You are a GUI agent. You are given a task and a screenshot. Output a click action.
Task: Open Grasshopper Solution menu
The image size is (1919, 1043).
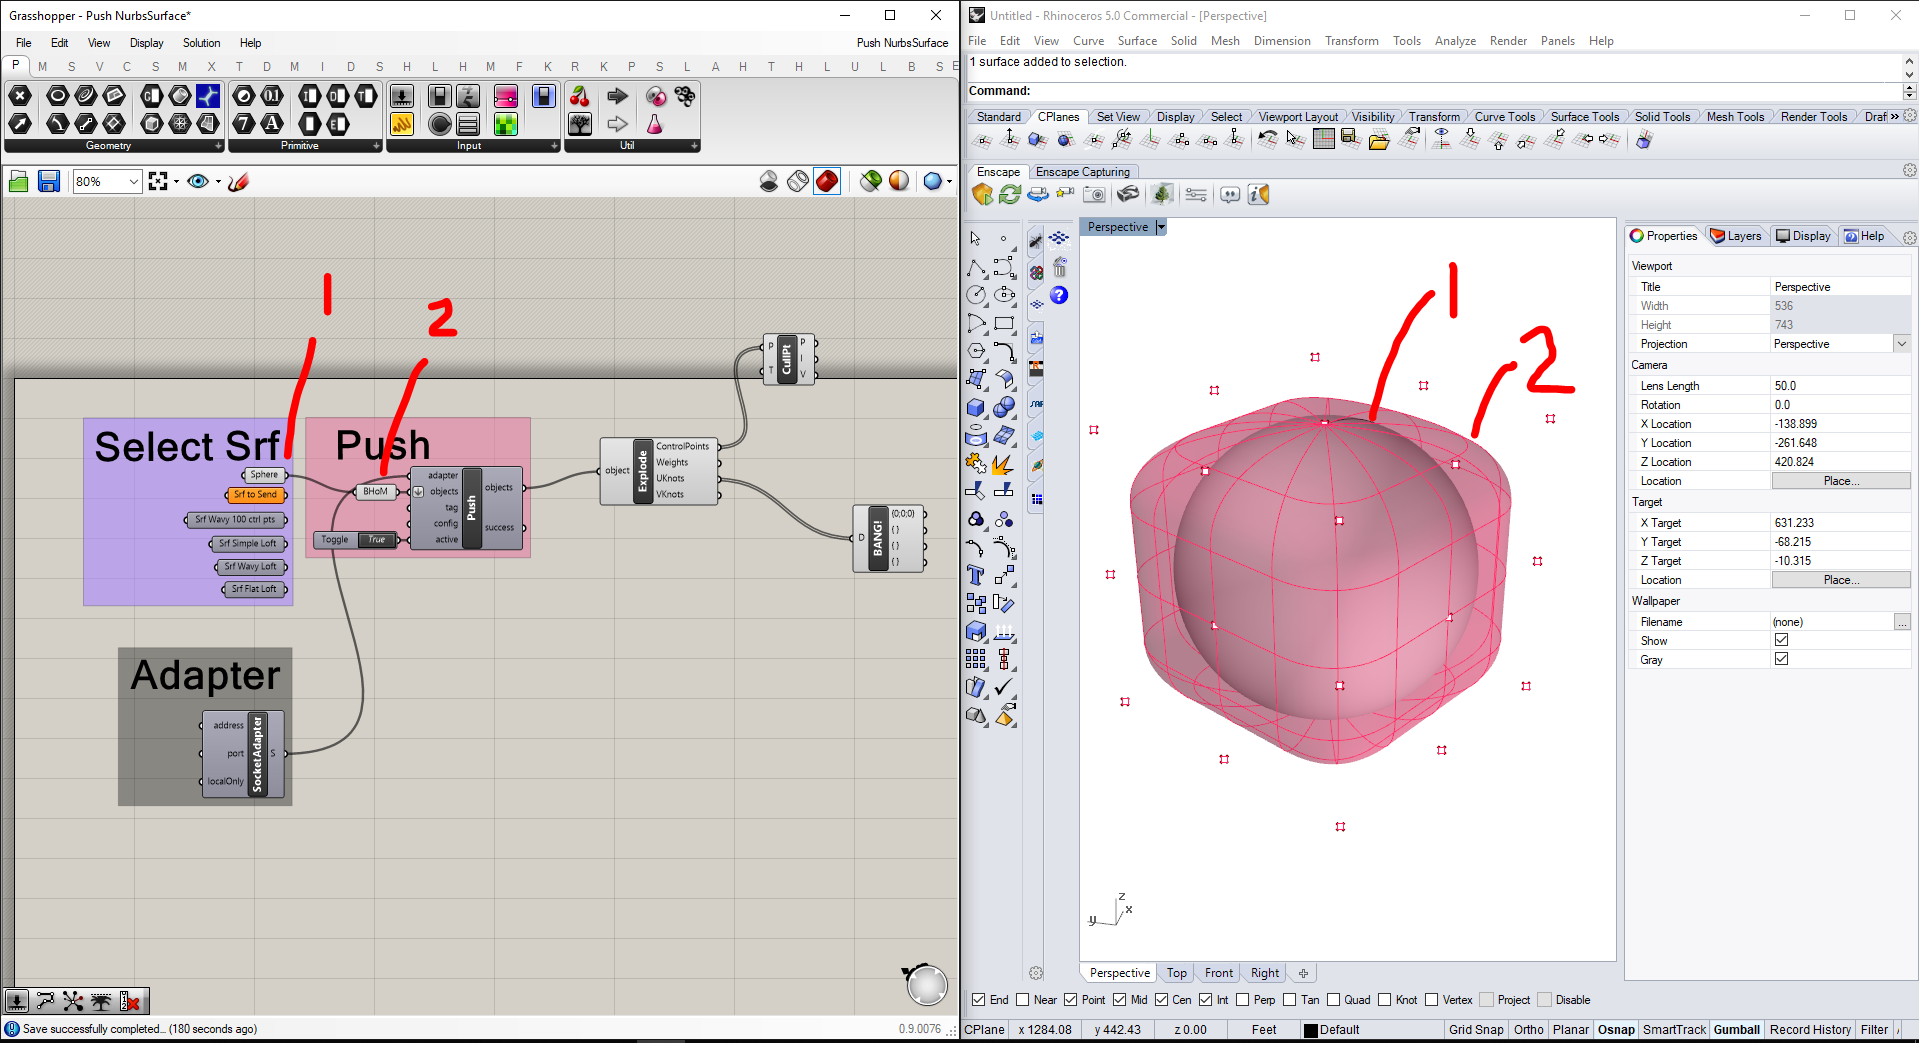pos(201,43)
